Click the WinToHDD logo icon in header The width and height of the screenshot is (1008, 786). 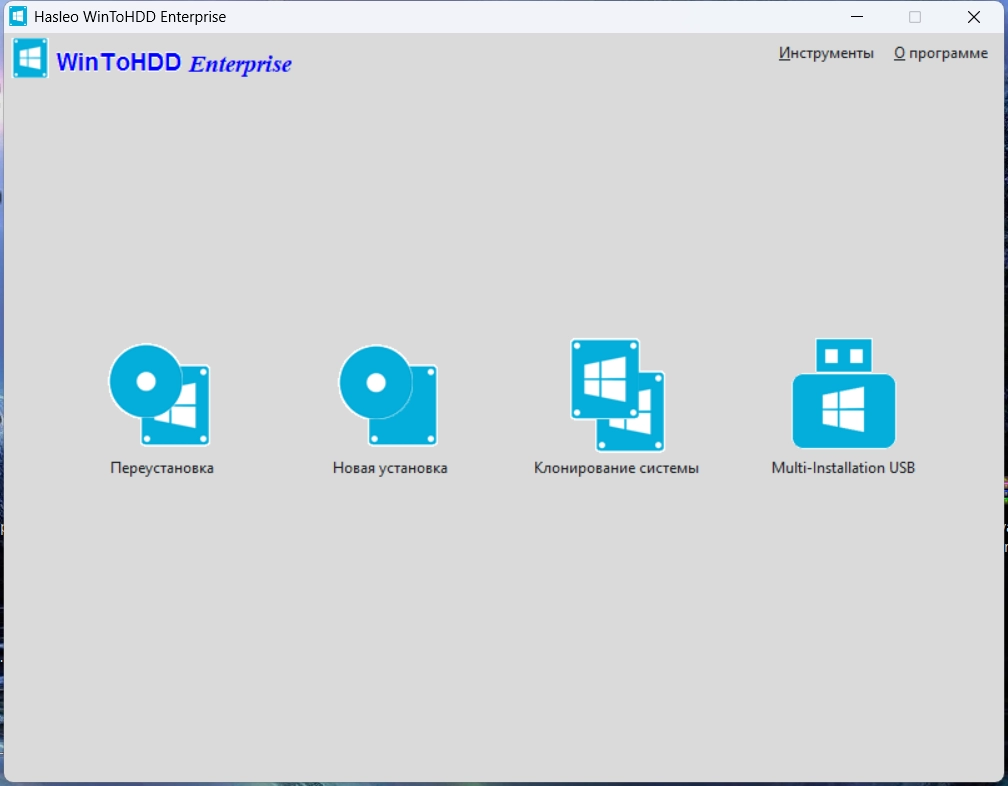(x=30, y=58)
